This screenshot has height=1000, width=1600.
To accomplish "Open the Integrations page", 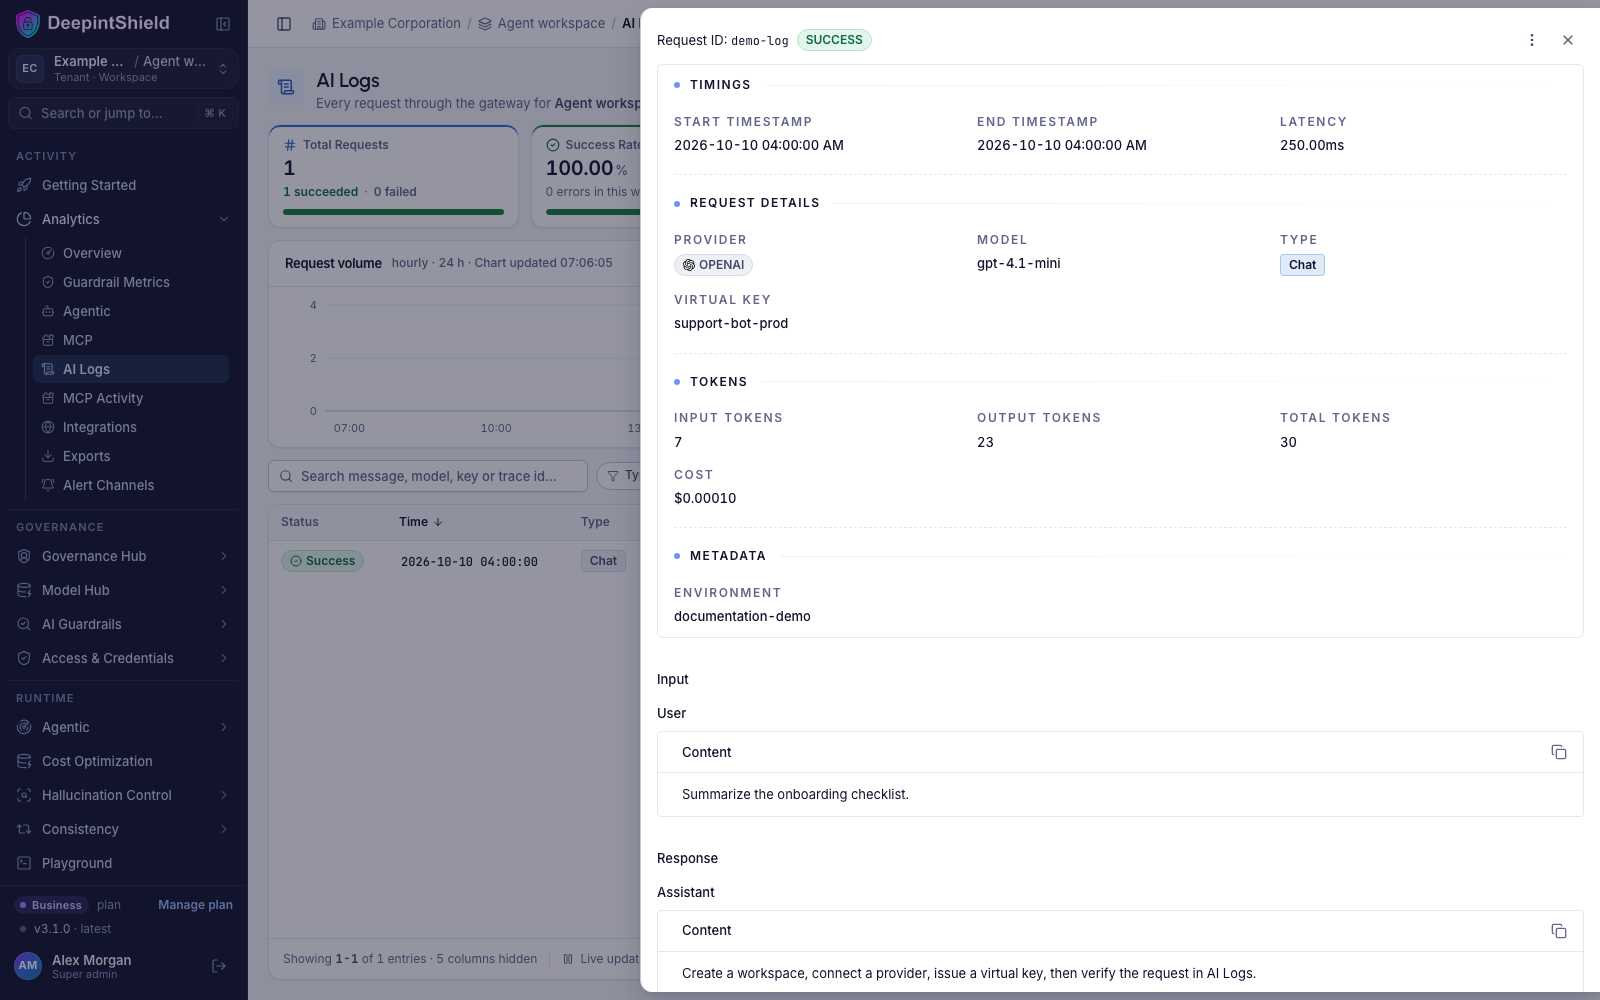I will (131, 427).
